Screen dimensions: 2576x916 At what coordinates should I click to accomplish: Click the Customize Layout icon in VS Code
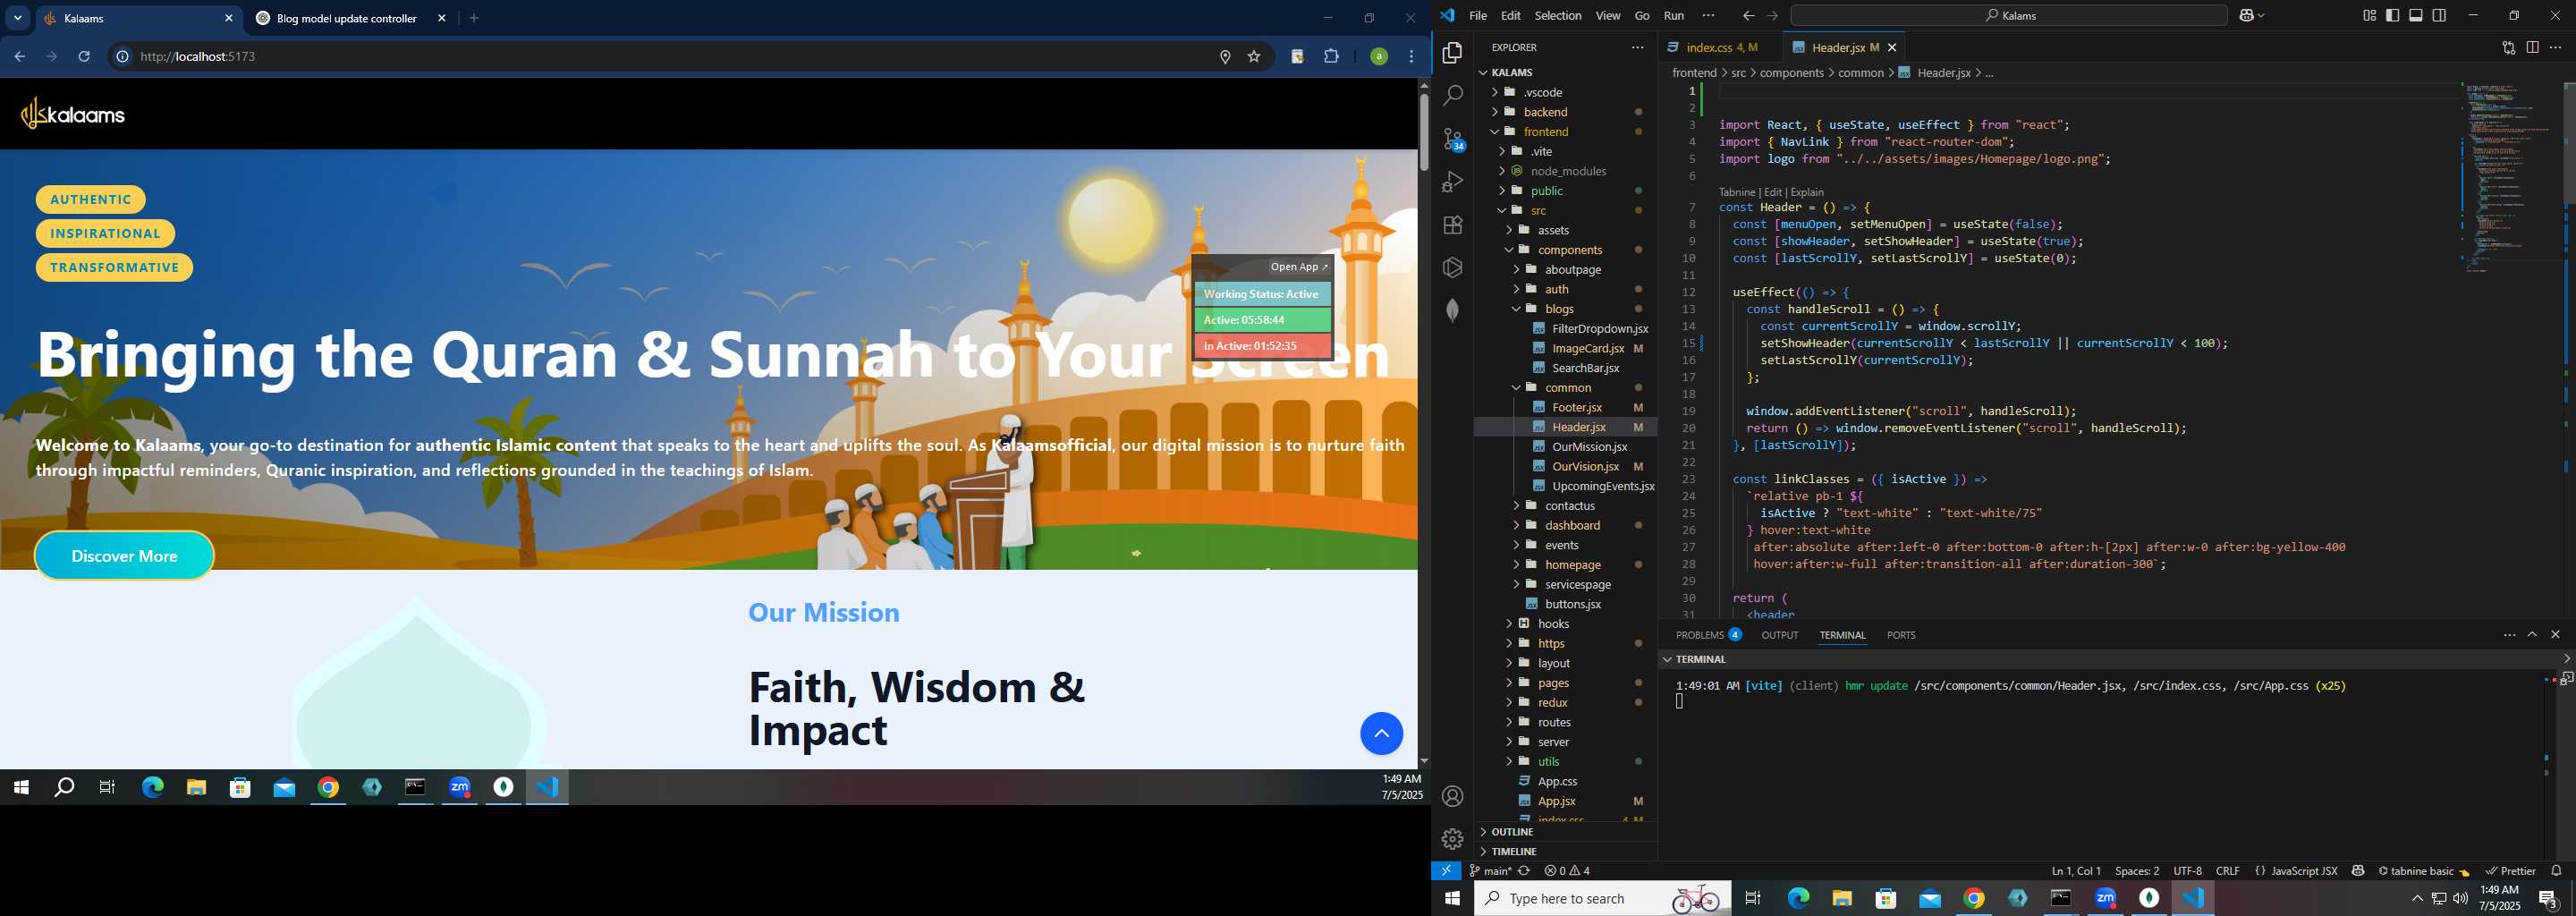coord(2369,15)
